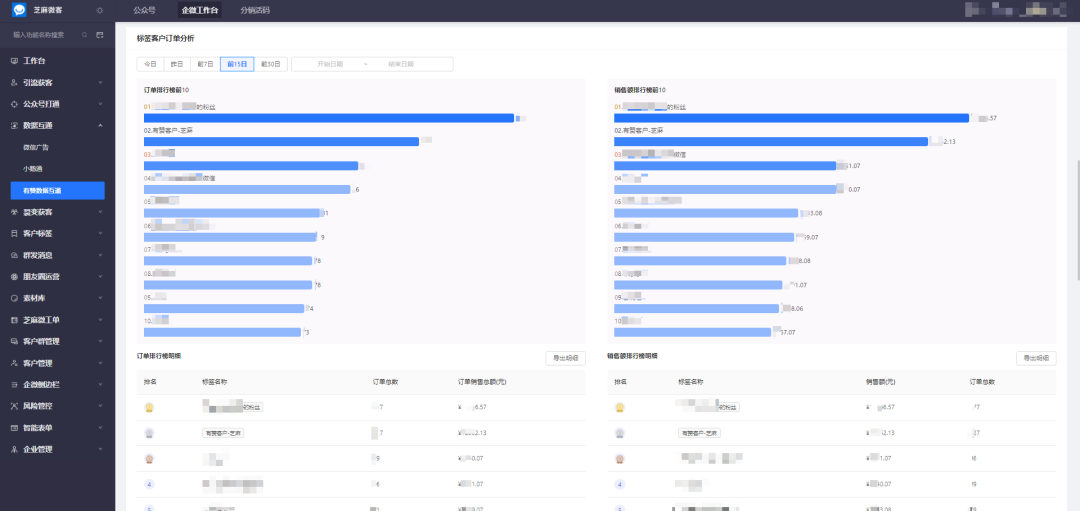Select the 前30日 date range
The image size is (1080, 511).
coord(271,64)
